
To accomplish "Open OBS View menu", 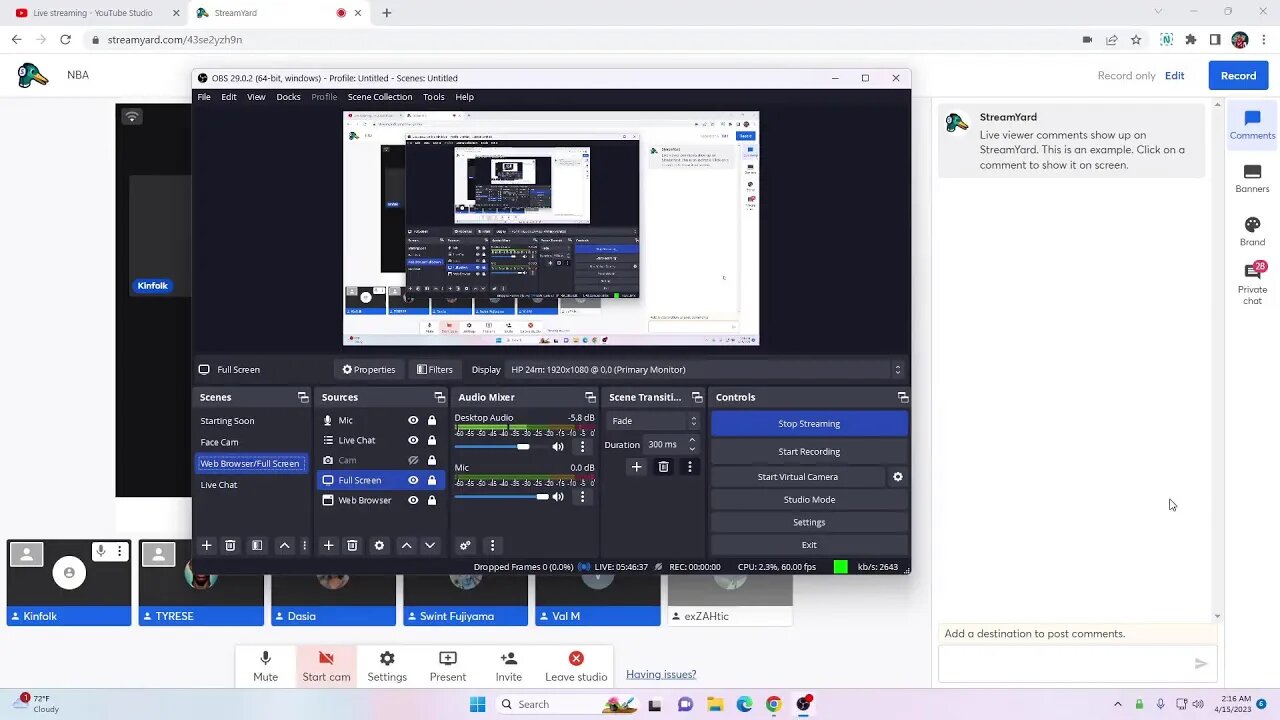I will [x=256, y=97].
